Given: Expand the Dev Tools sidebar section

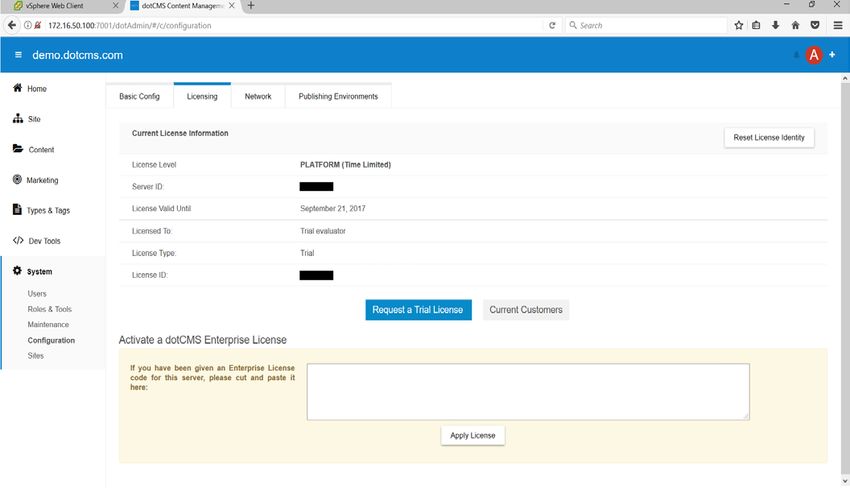Looking at the screenshot, I should pos(44,241).
